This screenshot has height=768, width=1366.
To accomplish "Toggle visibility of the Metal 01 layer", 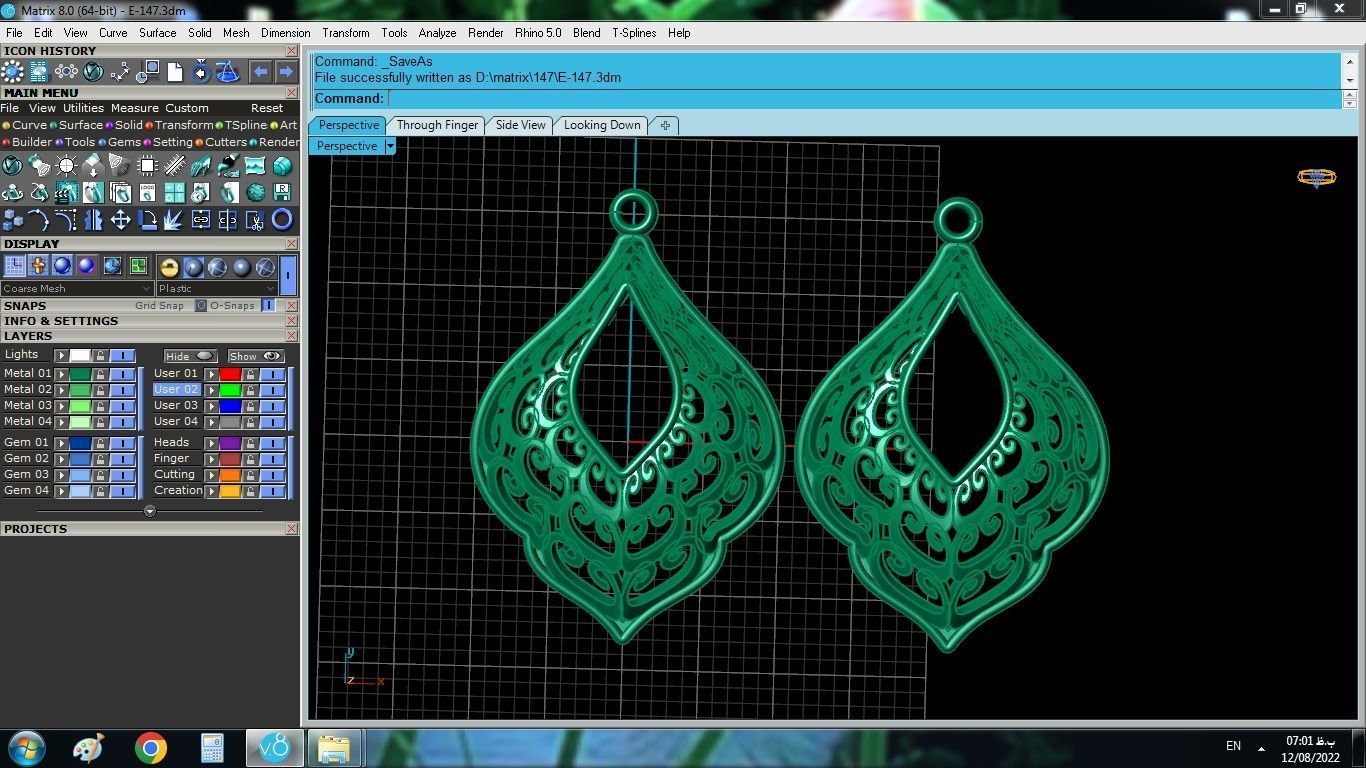I will tap(122, 373).
